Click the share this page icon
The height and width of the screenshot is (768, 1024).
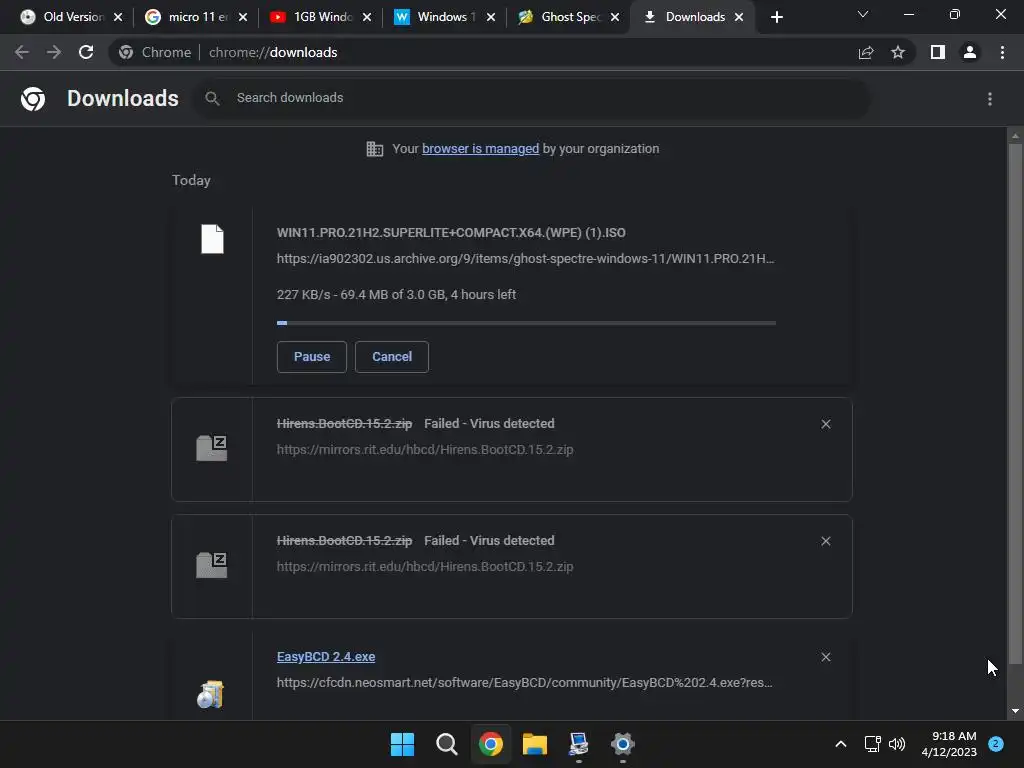(x=866, y=52)
